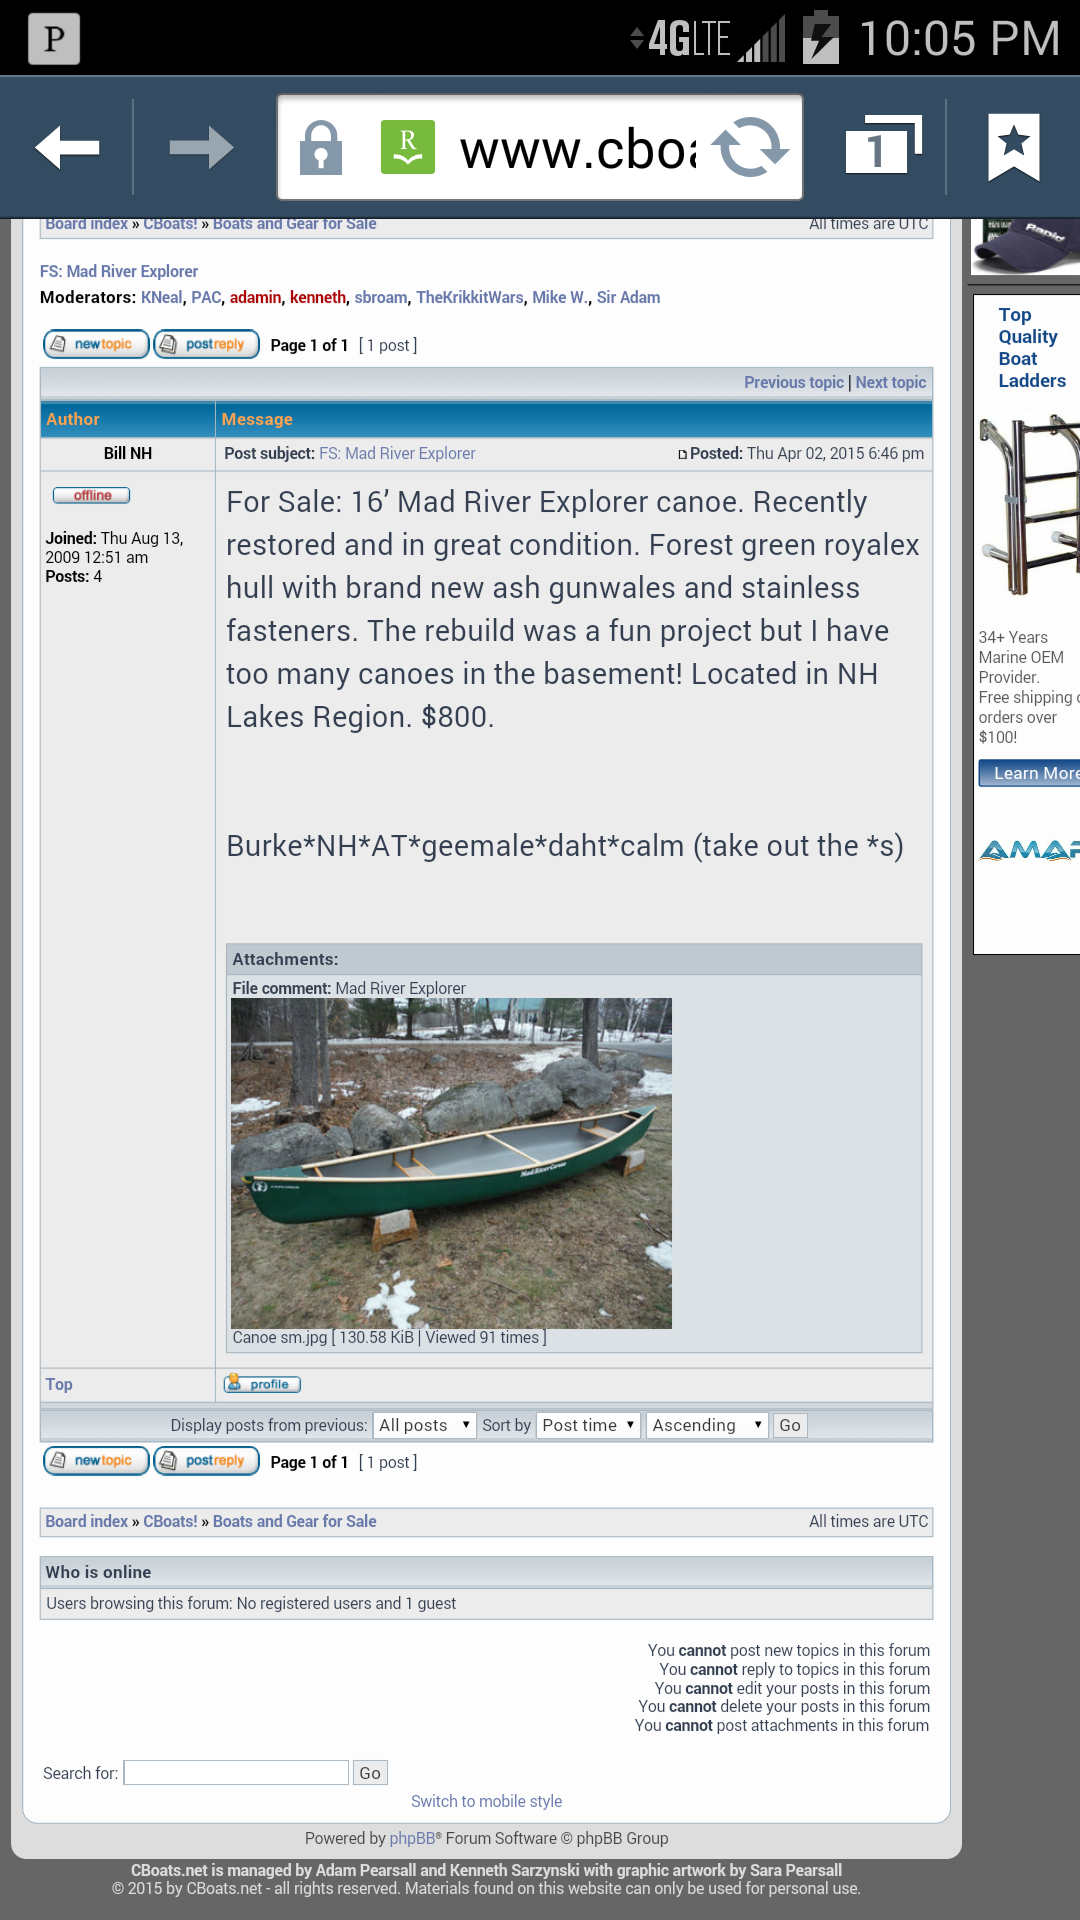This screenshot has height=1920, width=1080.
Task: Click Switch to mobile style link
Action: point(486,1801)
